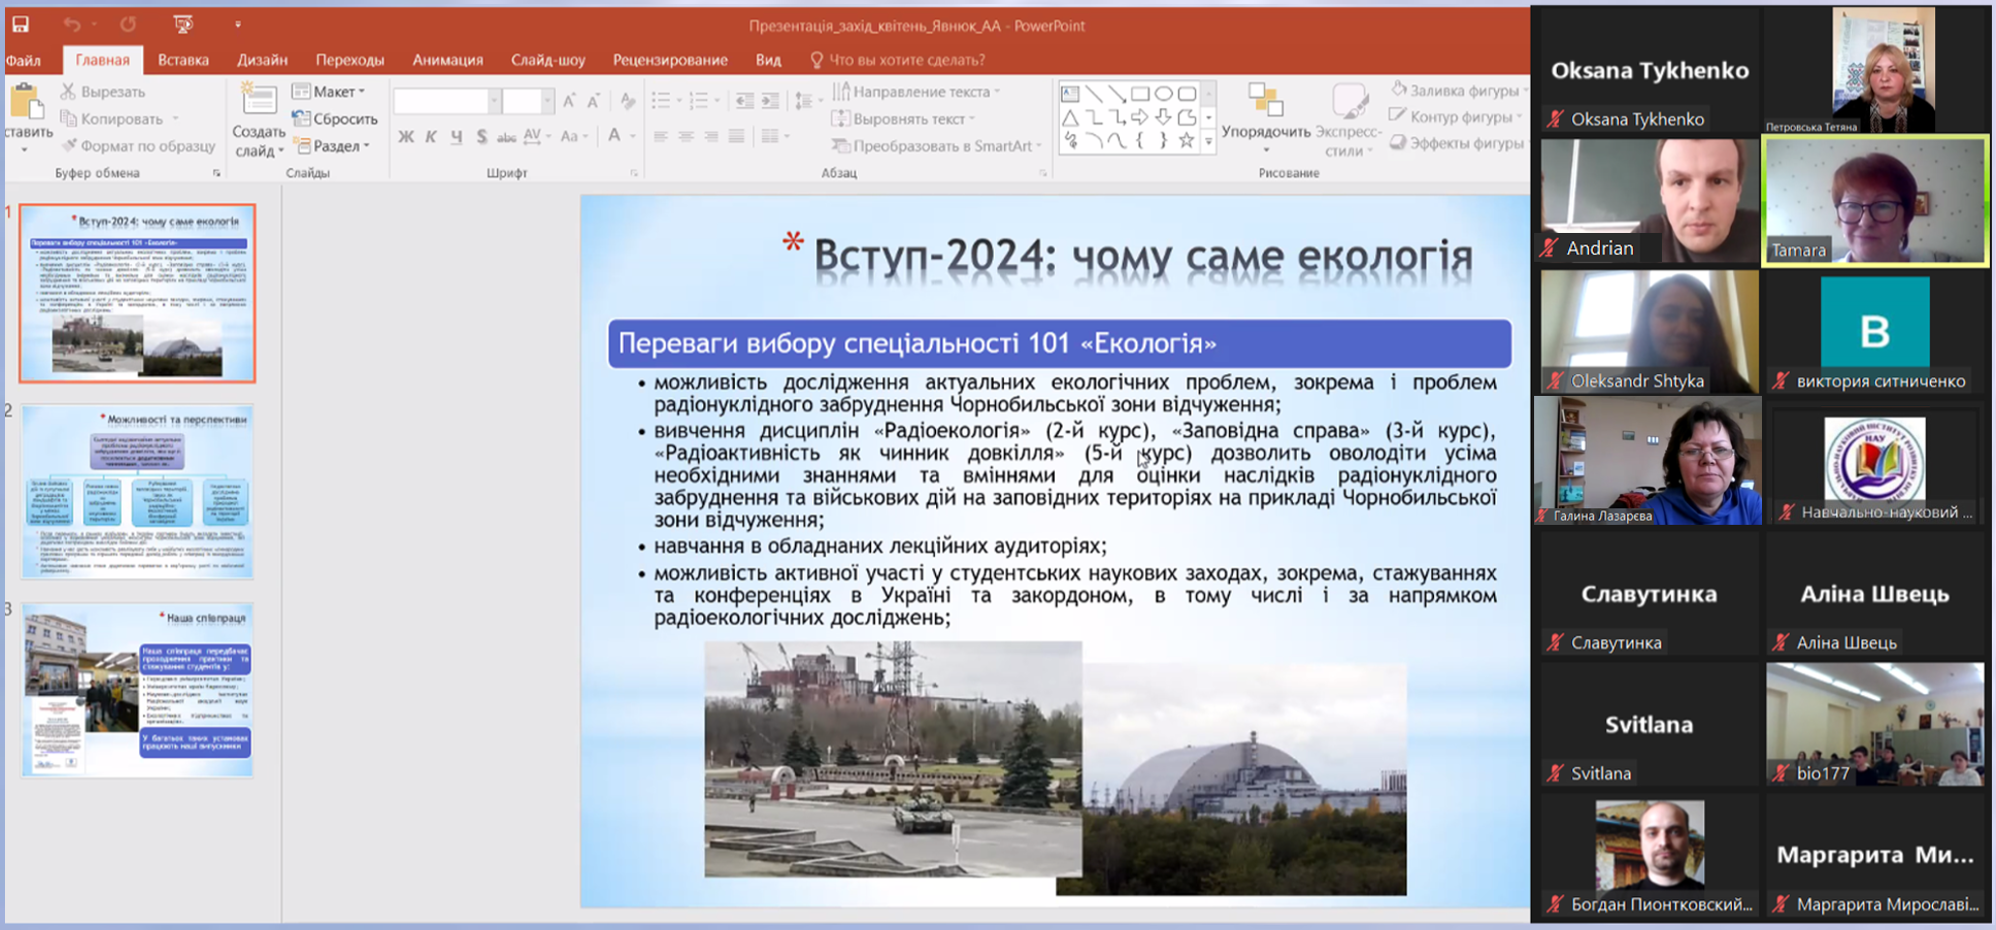The width and height of the screenshot is (1996, 930).
Task: Click the Paste clipboard icon
Action: click(26, 103)
